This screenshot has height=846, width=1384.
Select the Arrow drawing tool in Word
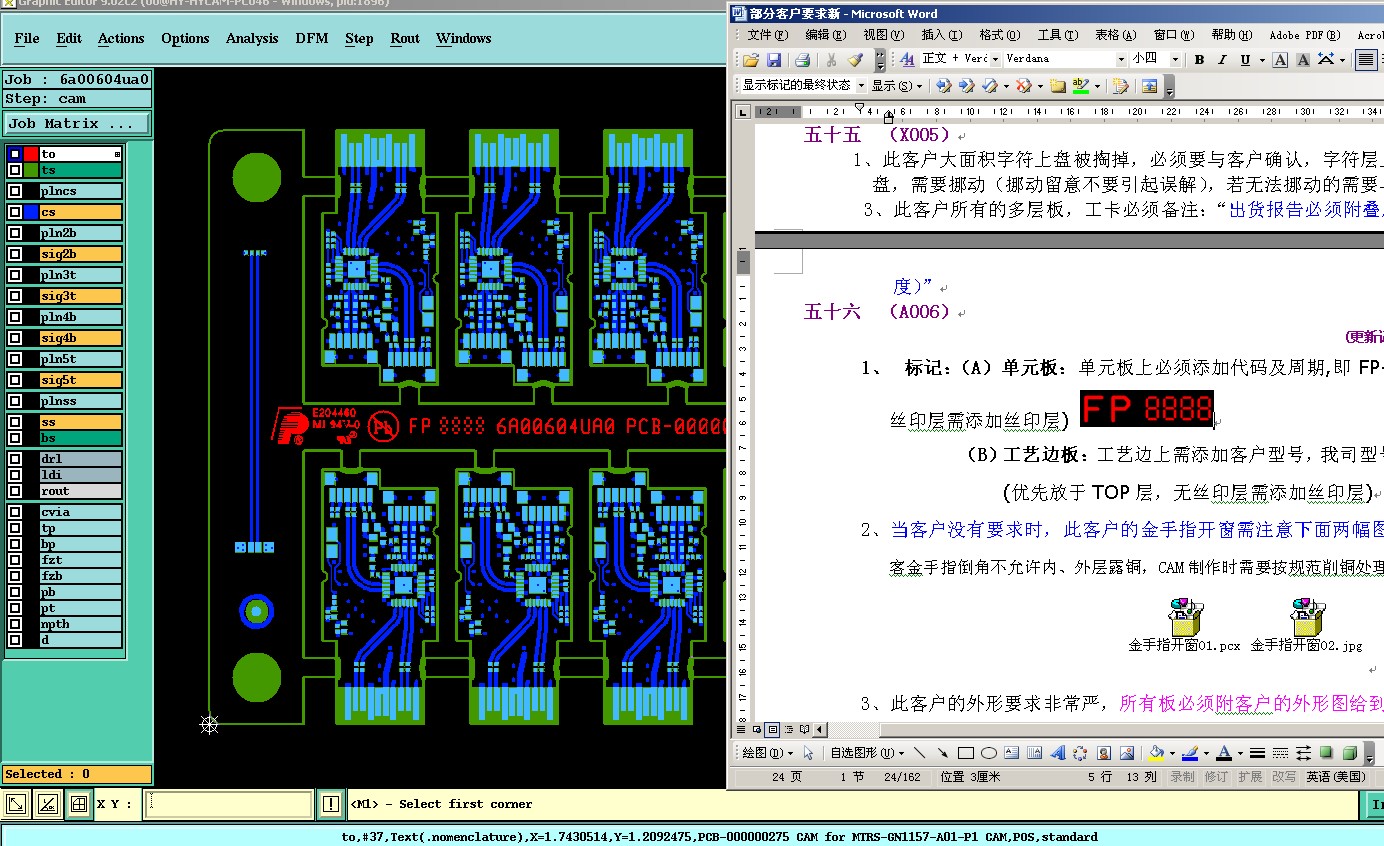click(942, 753)
